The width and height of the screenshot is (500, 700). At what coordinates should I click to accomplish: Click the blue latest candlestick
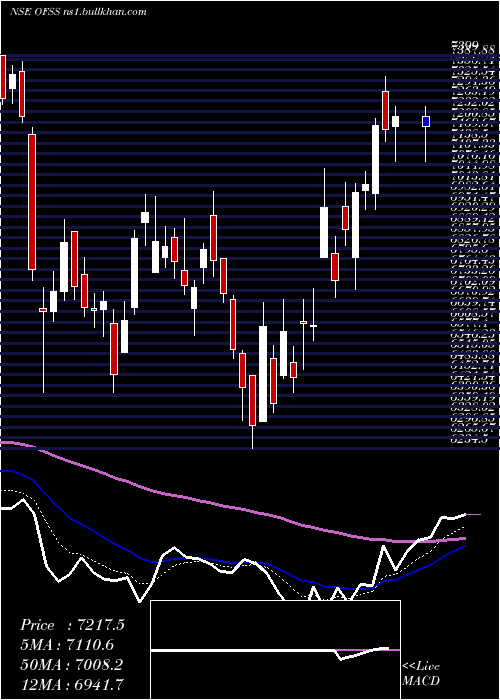click(x=426, y=121)
